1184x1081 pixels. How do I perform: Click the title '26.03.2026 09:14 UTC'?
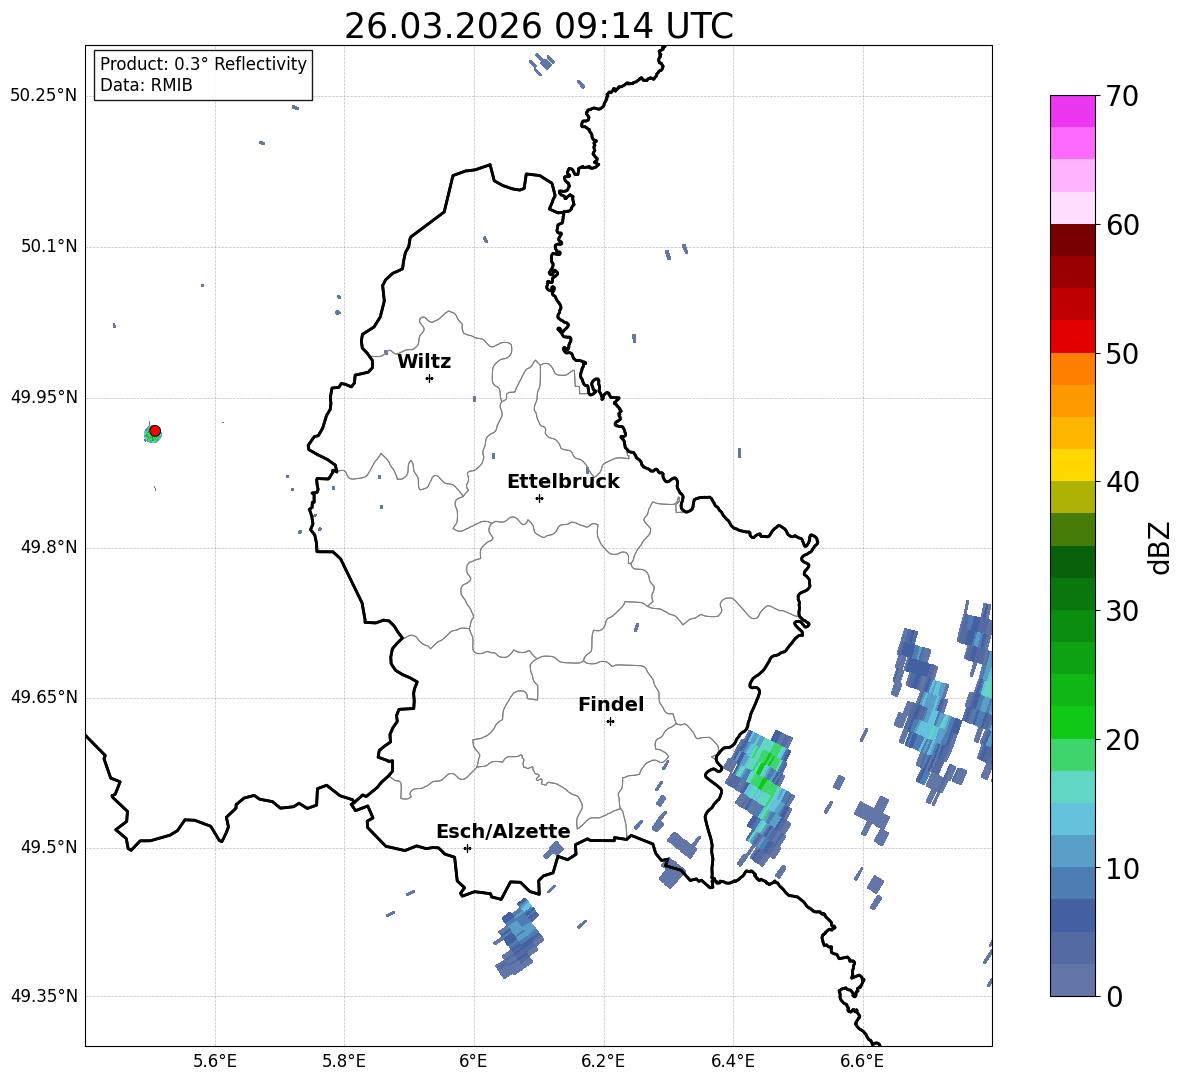pos(538,26)
